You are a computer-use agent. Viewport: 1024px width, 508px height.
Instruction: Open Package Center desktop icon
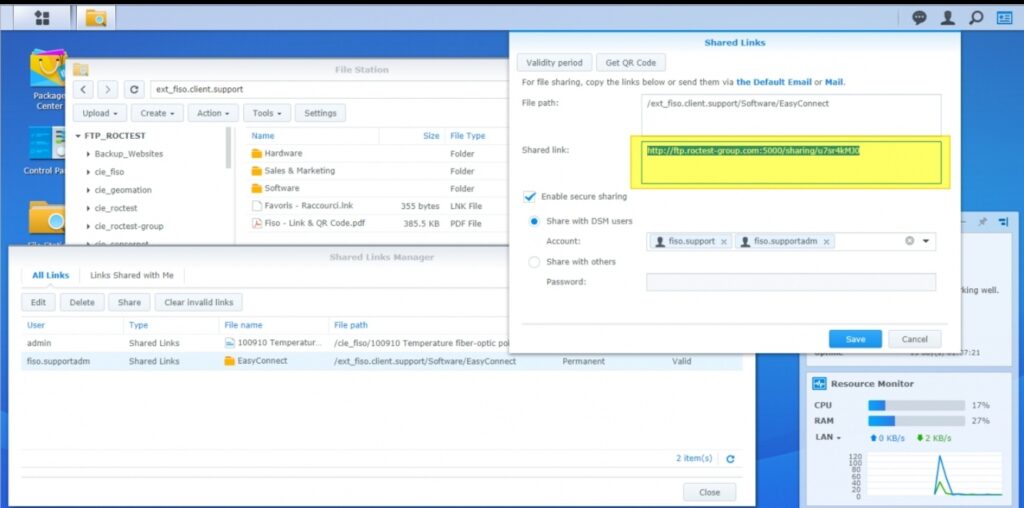click(x=47, y=77)
